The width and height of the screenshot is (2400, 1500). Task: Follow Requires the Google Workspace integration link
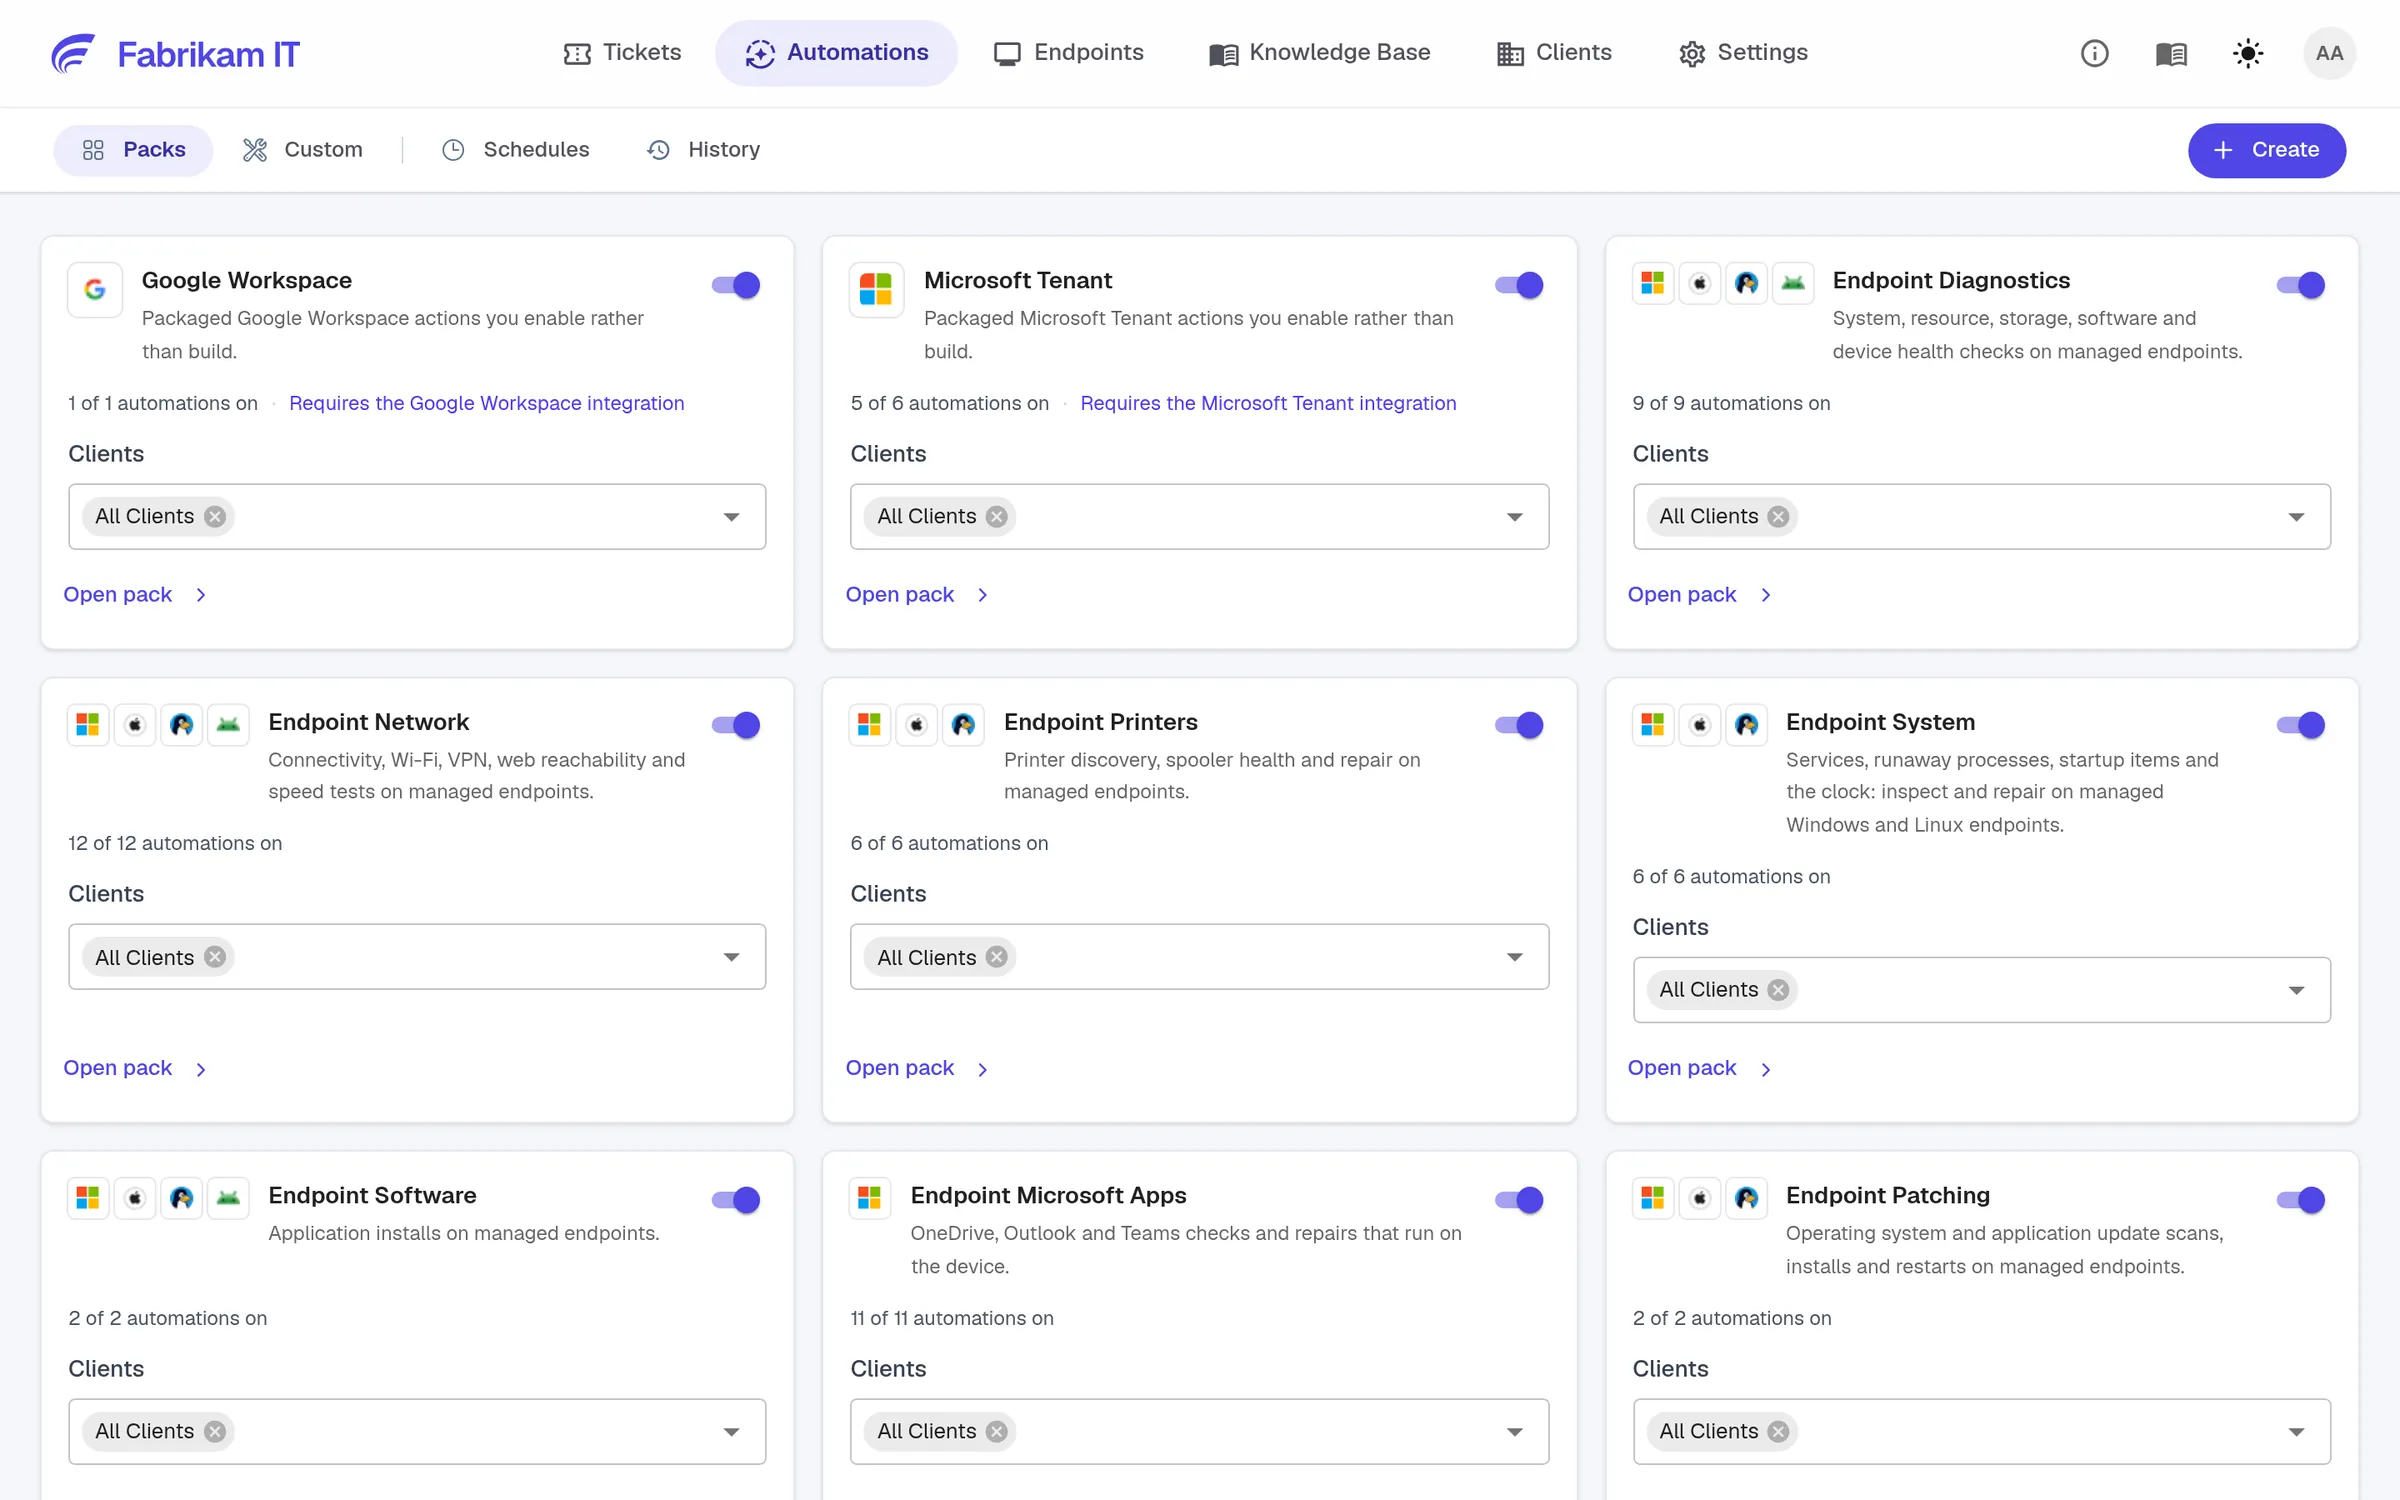[x=487, y=403]
